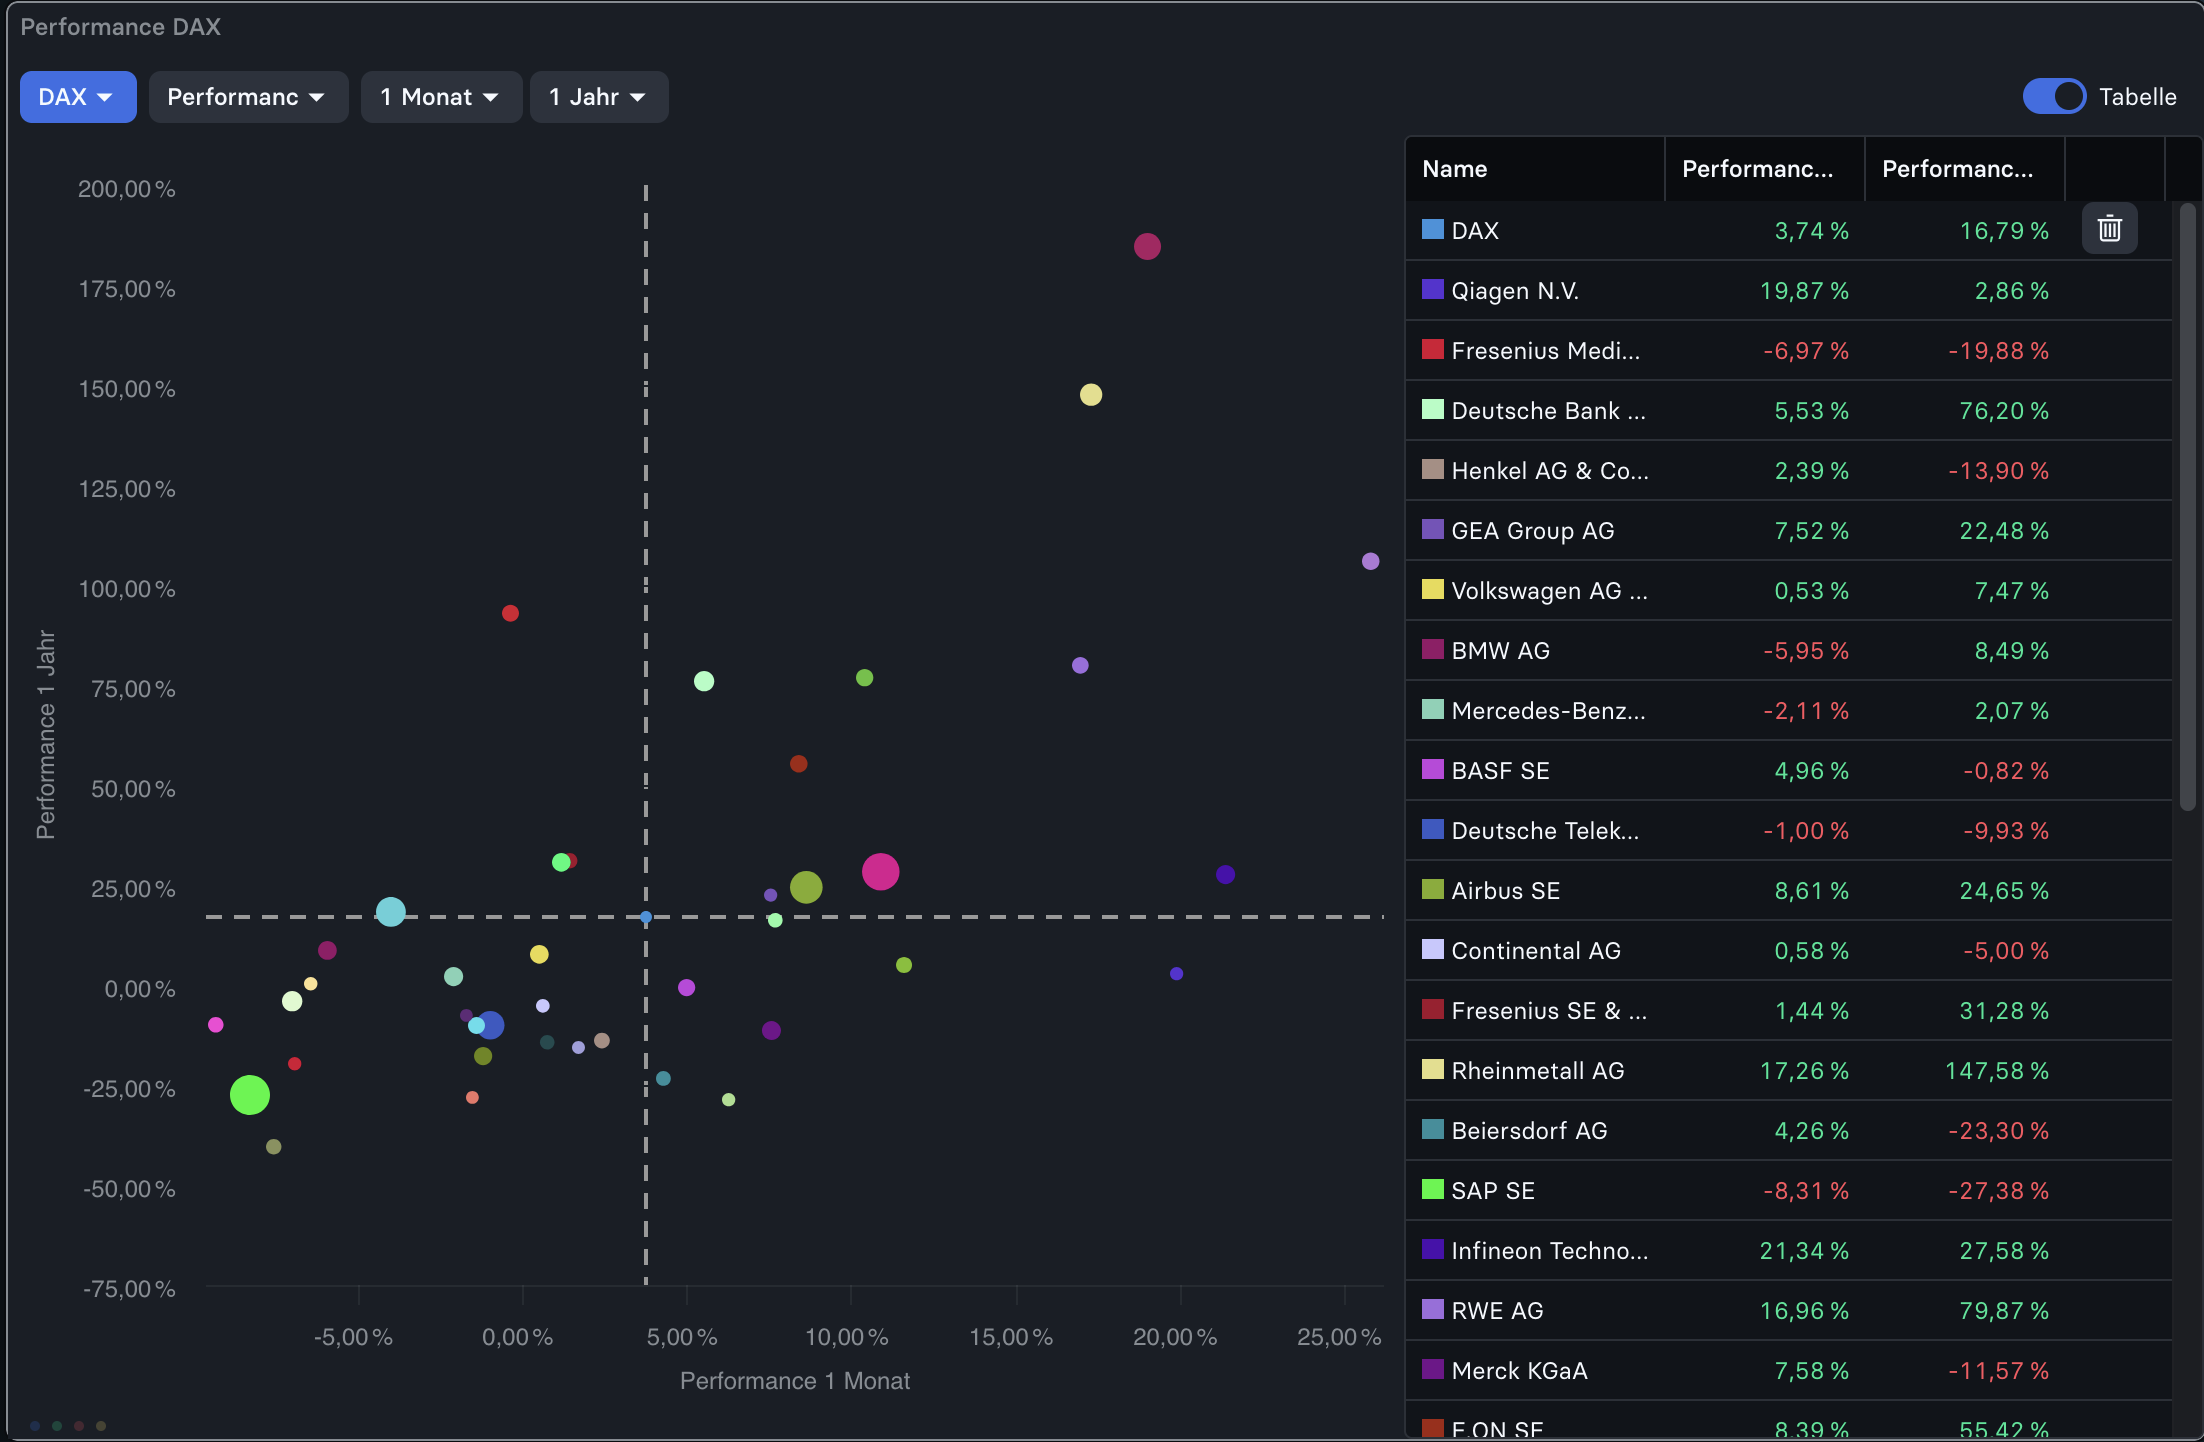Click the Airbus SE olive indicator icon
2204x1442 pixels.
pos(1432,890)
